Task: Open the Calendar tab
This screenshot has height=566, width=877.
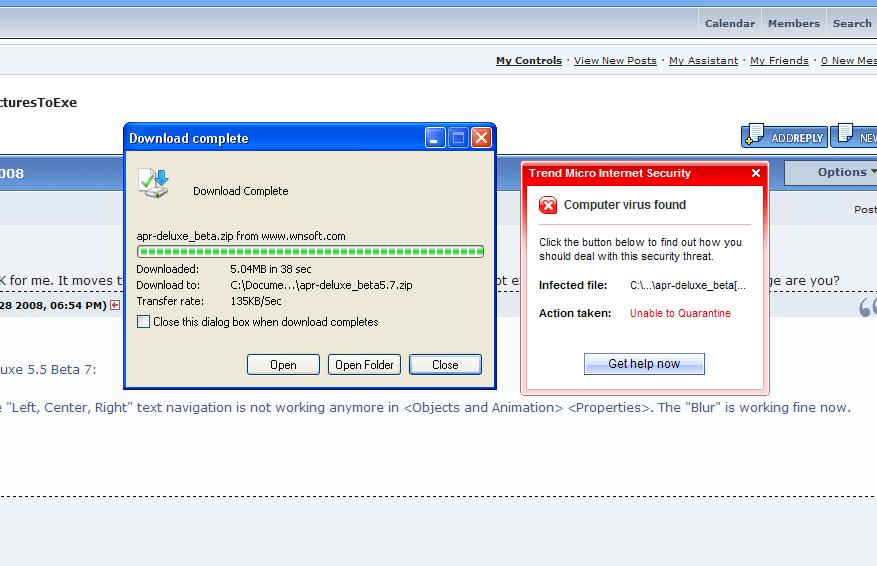Action: point(730,23)
